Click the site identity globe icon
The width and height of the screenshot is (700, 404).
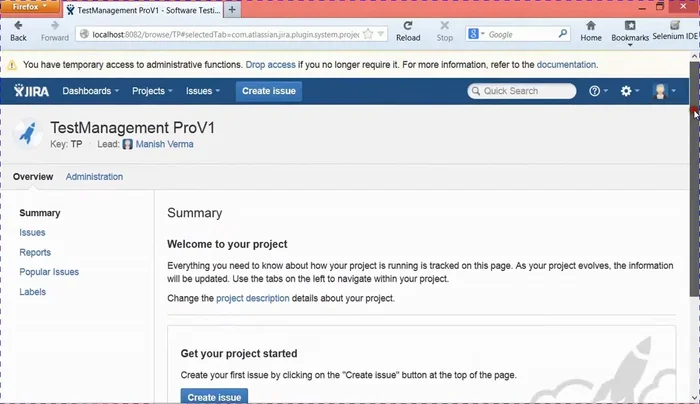(x=84, y=34)
